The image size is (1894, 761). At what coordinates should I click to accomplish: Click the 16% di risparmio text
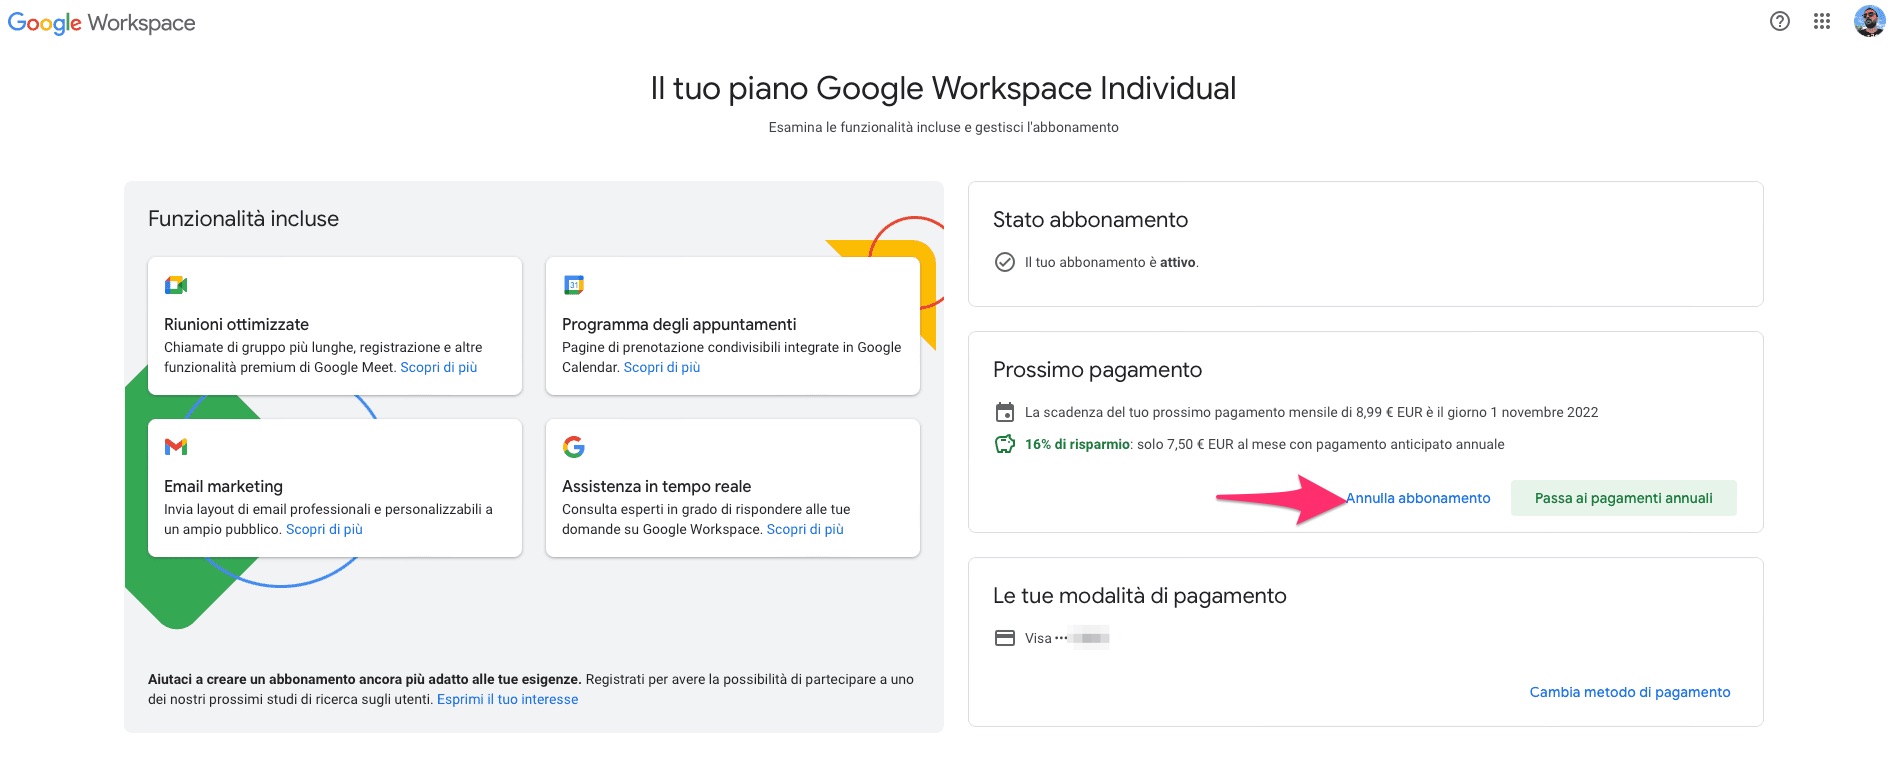tap(1077, 444)
